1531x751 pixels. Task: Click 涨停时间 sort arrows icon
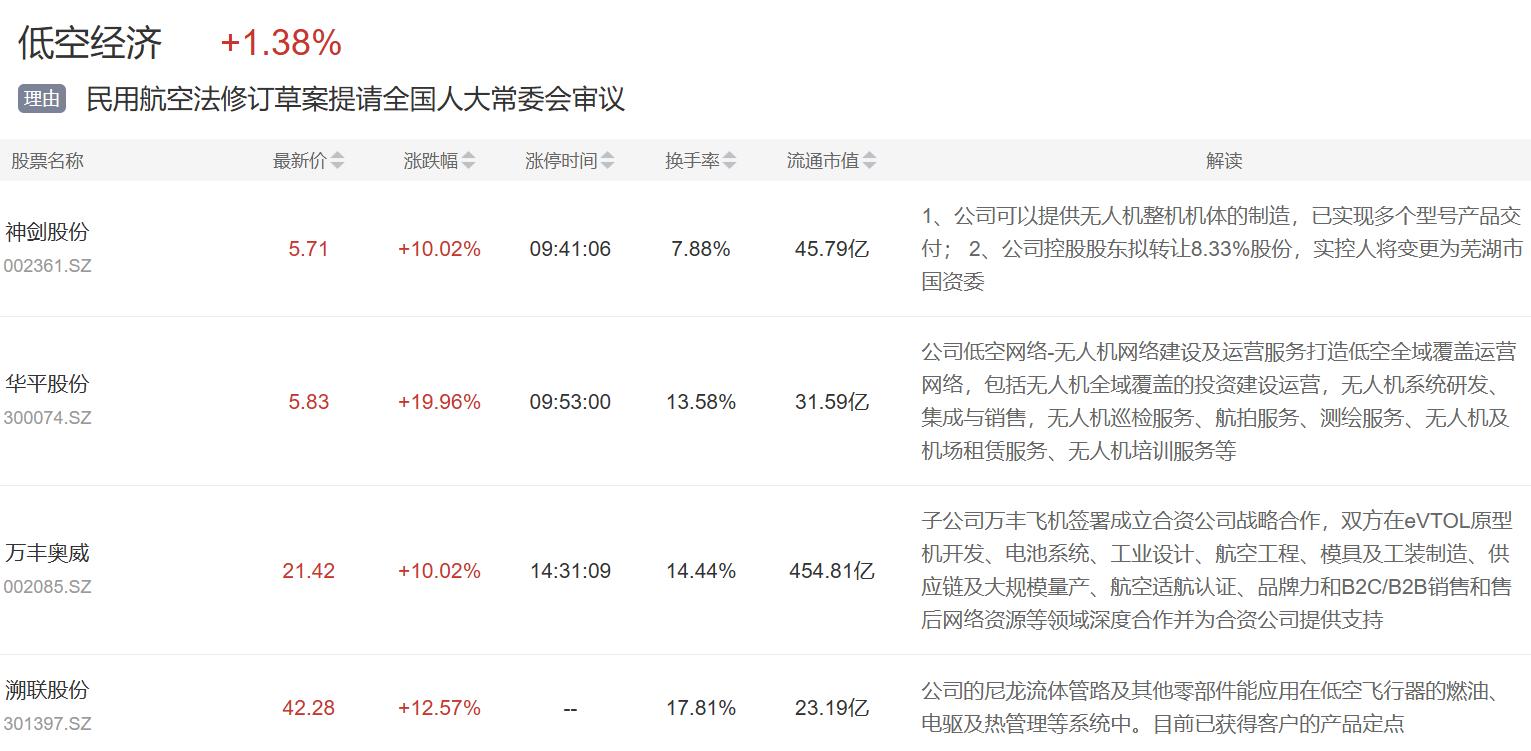[x=608, y=161]
